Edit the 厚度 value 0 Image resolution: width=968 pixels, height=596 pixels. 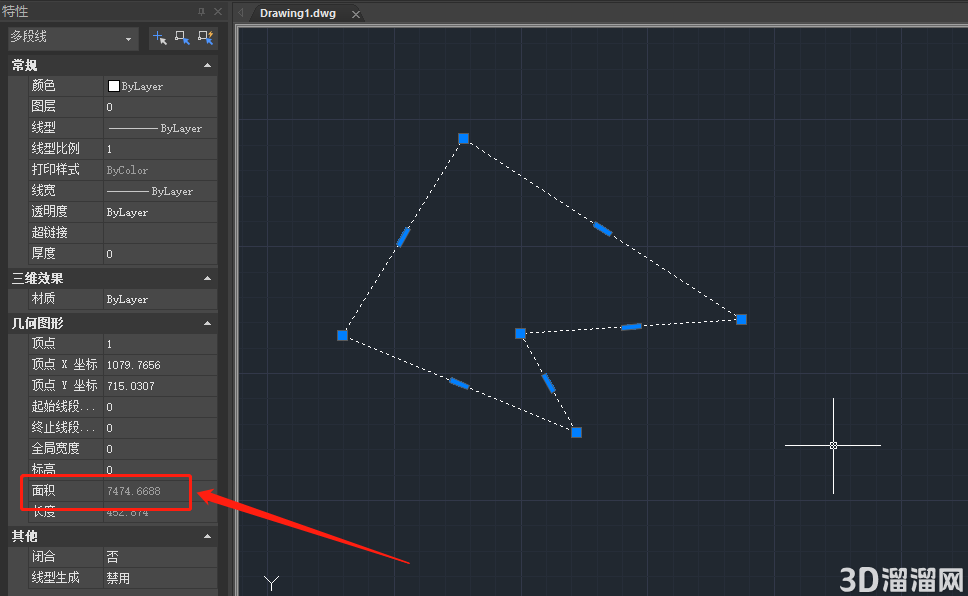160,254
